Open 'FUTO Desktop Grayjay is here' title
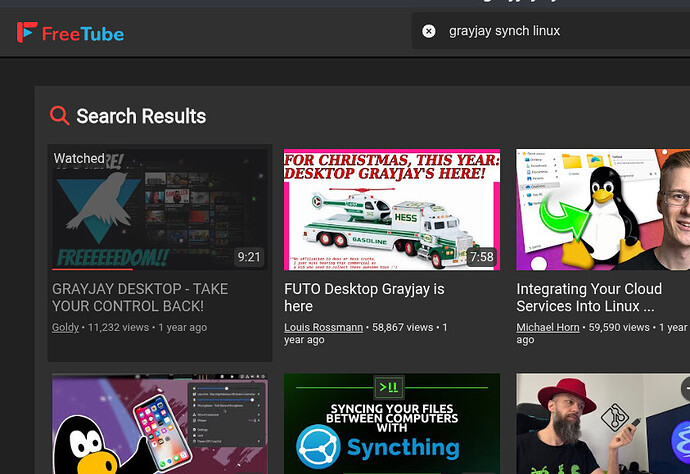The image size is (690, 474). pos(364,298)
